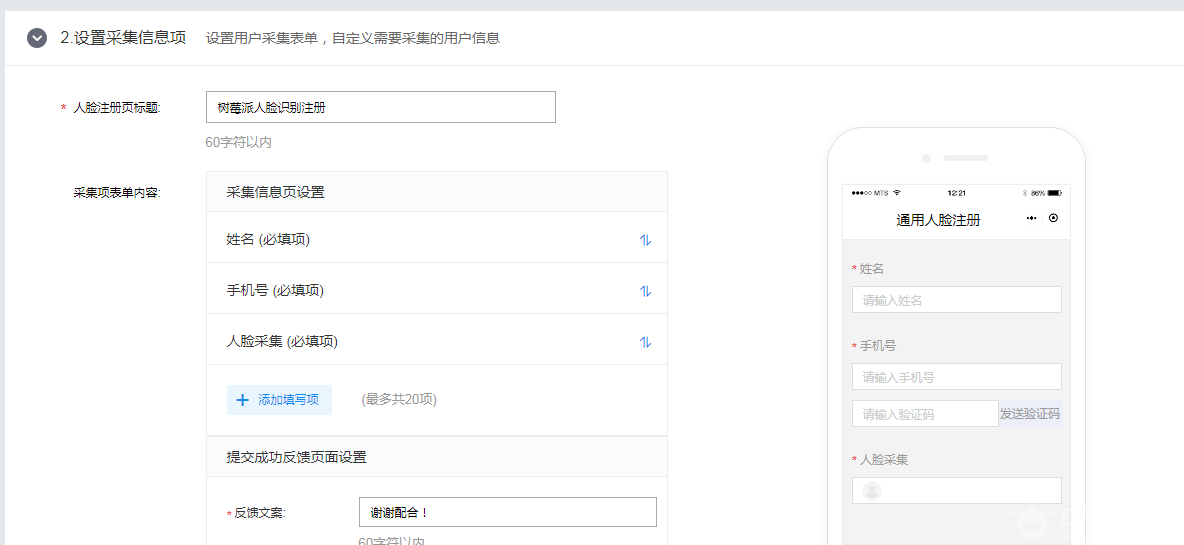
Task: Click the 请输入姓名 field in phone preview
Action: (x=957, y=300)
